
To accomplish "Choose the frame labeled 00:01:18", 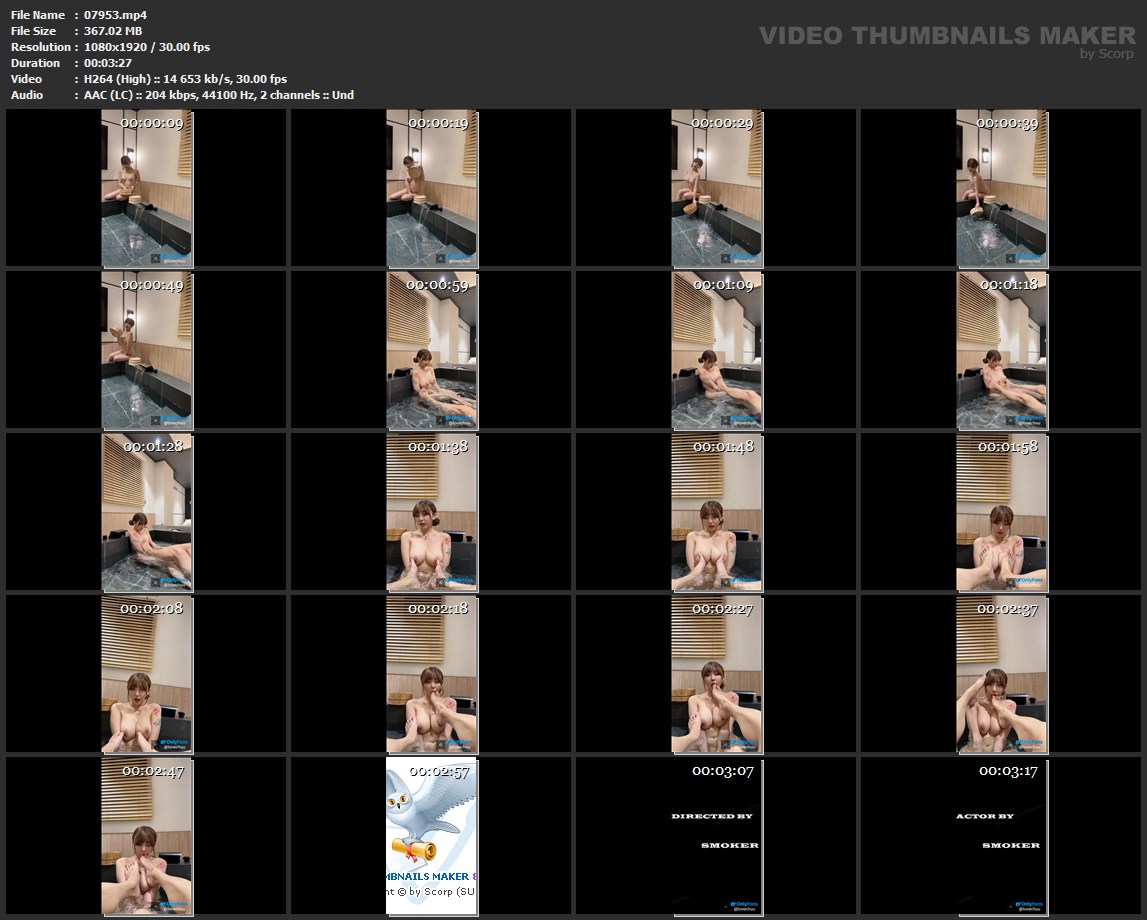I will click(1002, 350).
